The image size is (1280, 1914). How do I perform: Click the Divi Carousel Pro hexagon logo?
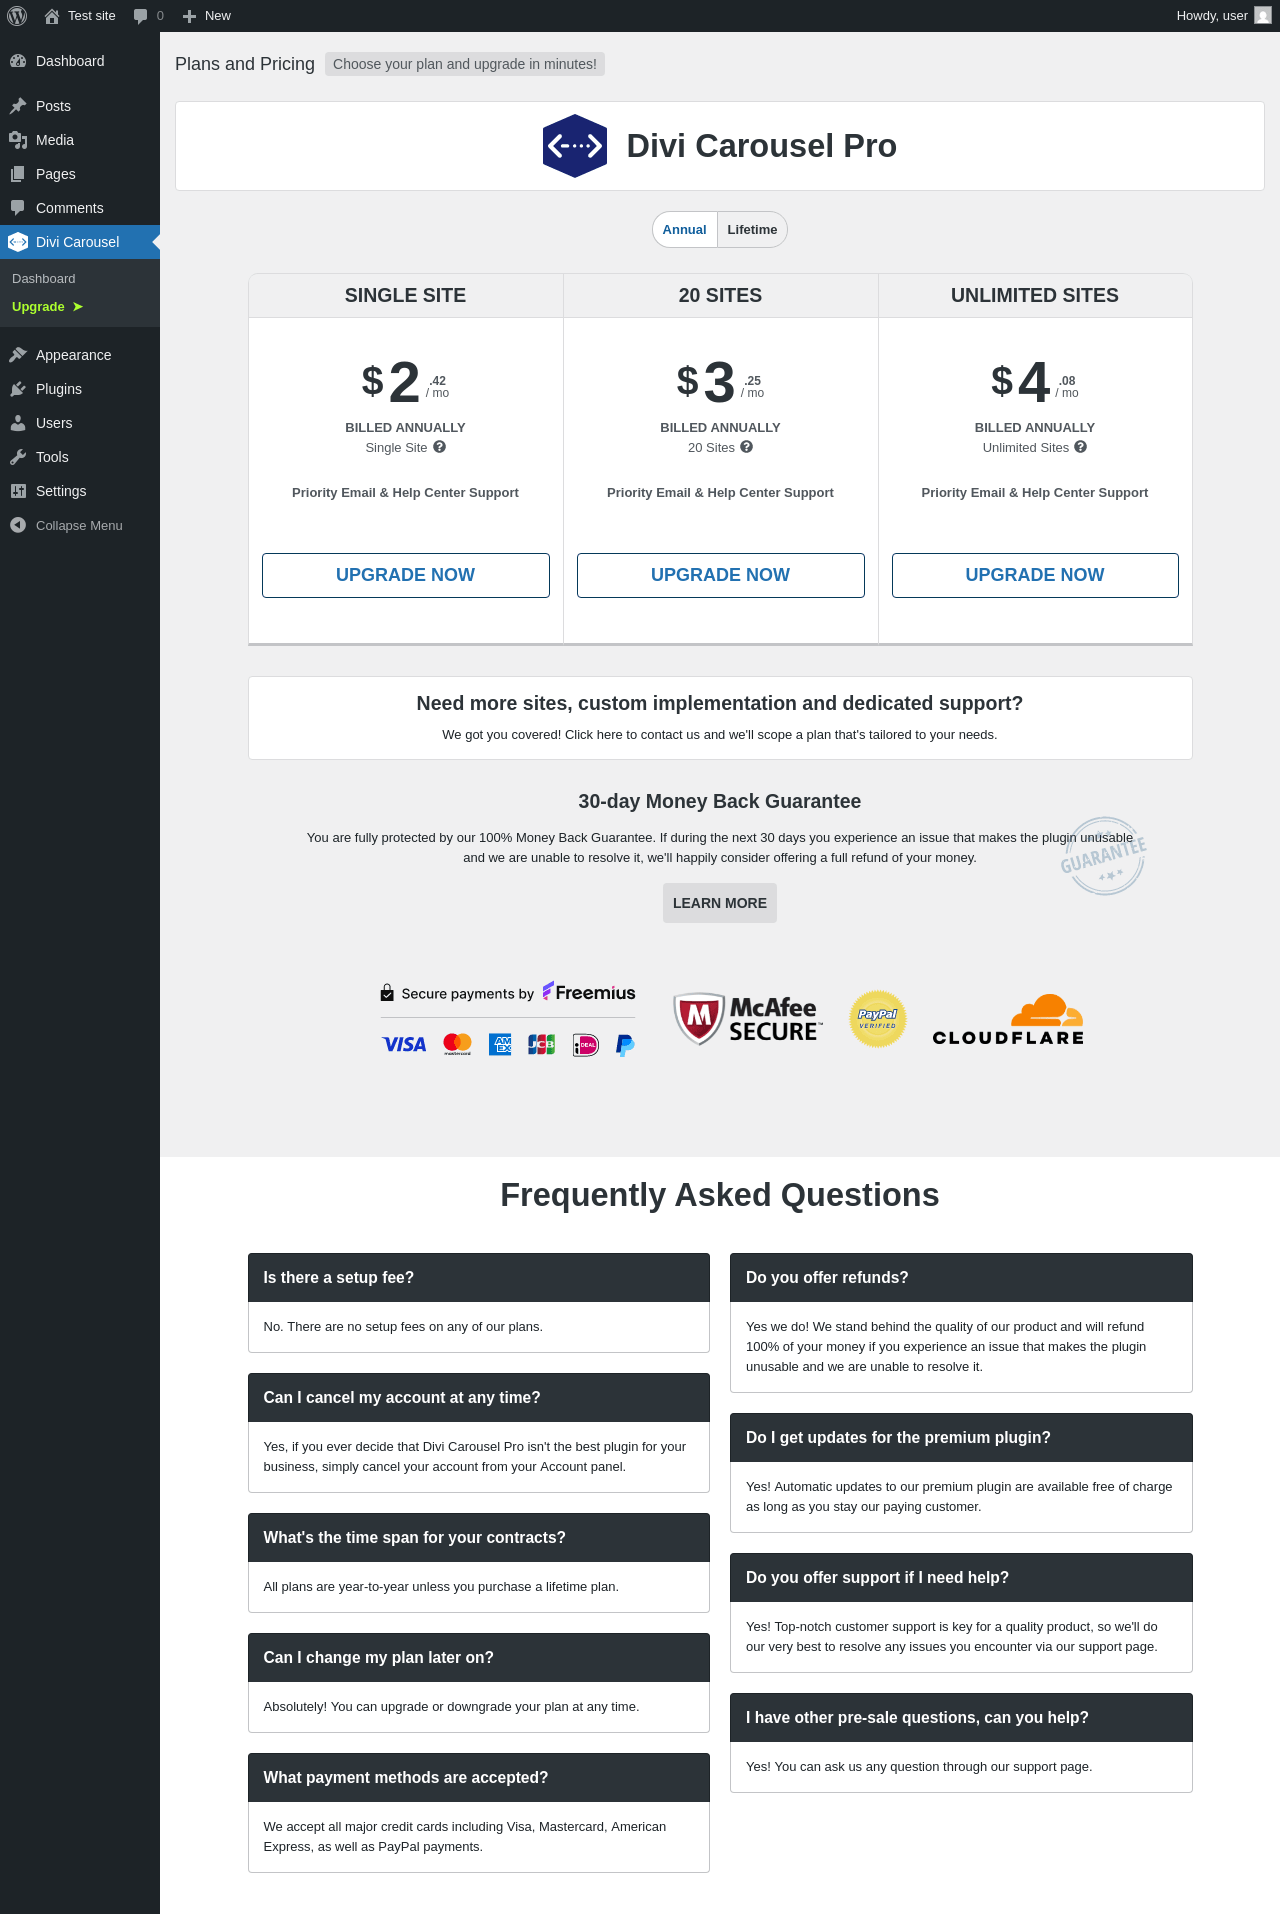pyautogui.click(x=575, y=146)
